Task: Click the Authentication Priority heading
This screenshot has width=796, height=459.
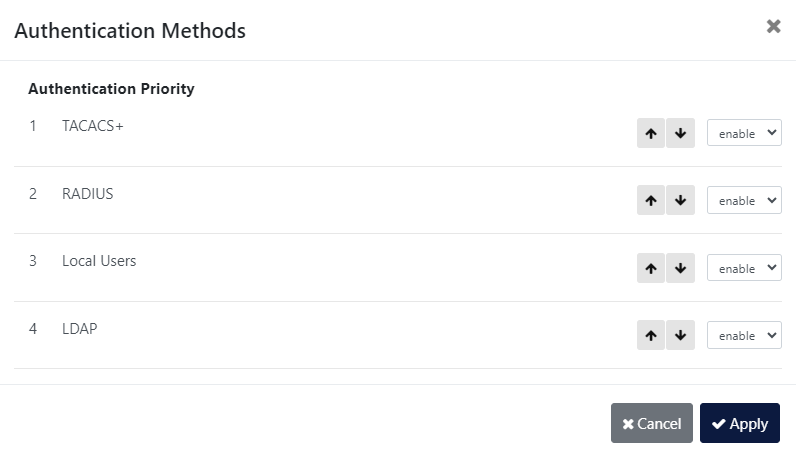Action: pos(111,89)
